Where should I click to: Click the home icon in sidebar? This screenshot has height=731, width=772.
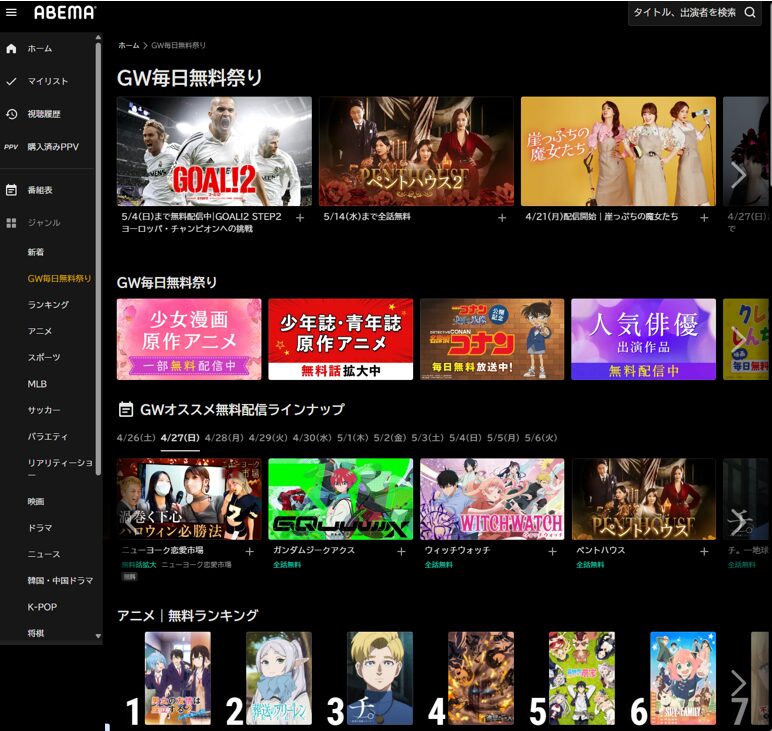tap(11, 48)
